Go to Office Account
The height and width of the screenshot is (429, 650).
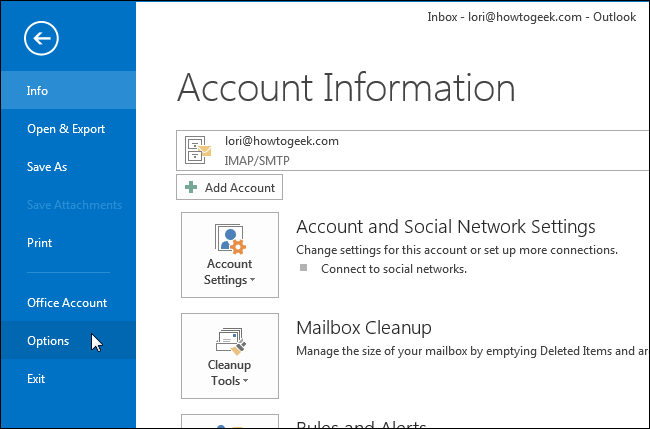67,303
